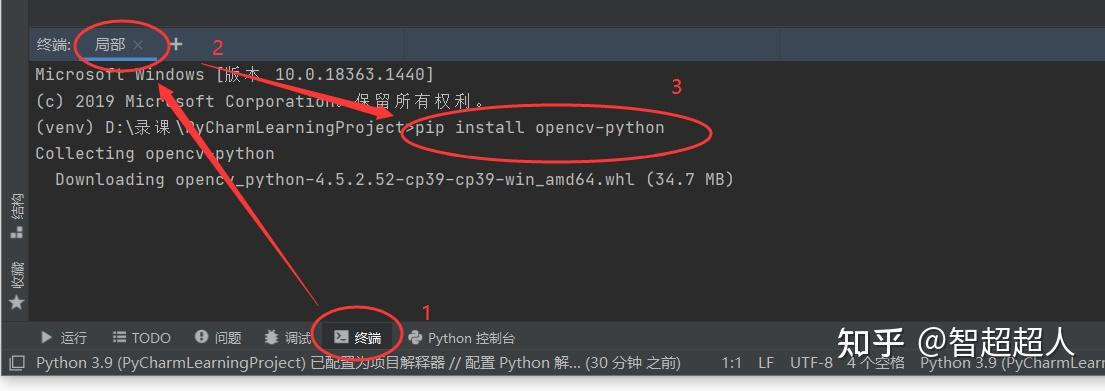This screenshot has width=1105, height=391.
Task: Open the 调试 debug tool window
Action: pos(288,338)
